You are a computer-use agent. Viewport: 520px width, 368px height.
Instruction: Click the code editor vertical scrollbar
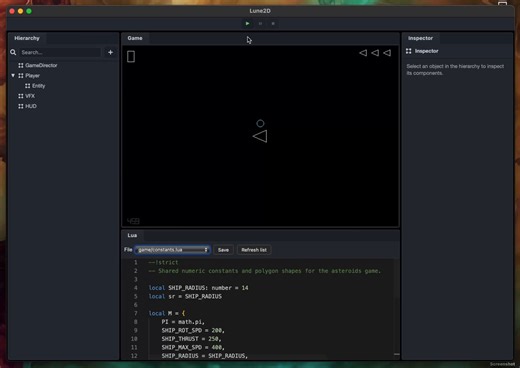(x=397, y=308)
